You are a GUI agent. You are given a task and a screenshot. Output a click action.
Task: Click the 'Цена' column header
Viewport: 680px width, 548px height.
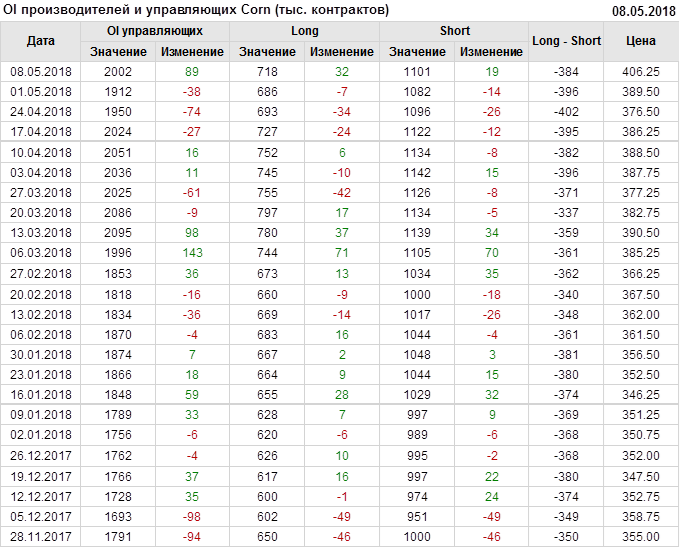click(x=640, y=41)
